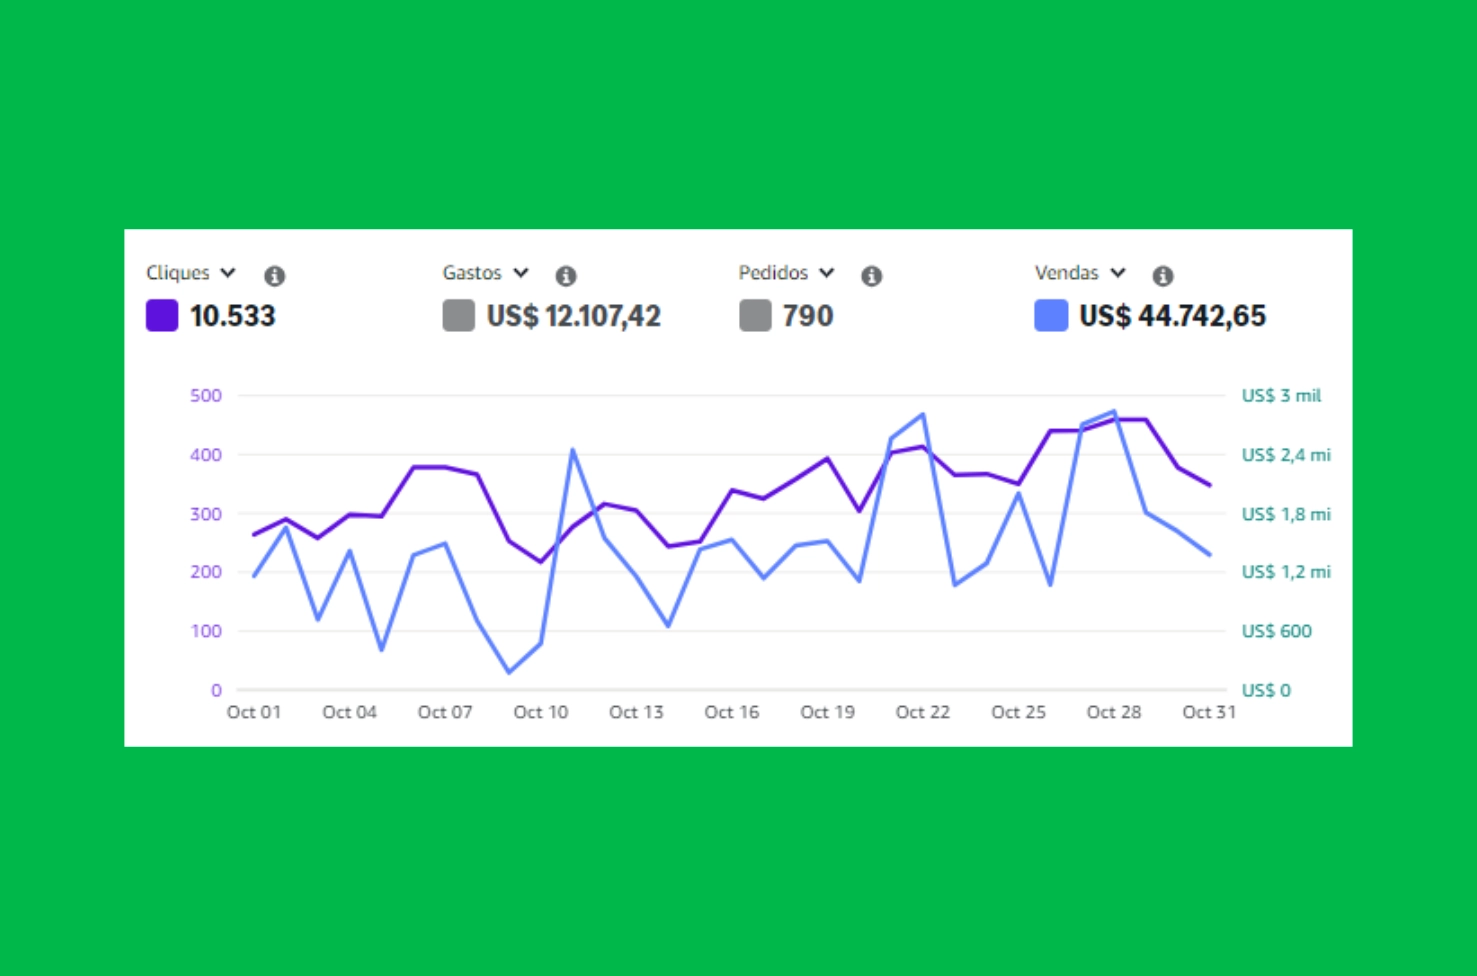Click the 10.533 total clicks value

(x=232, y=316)
